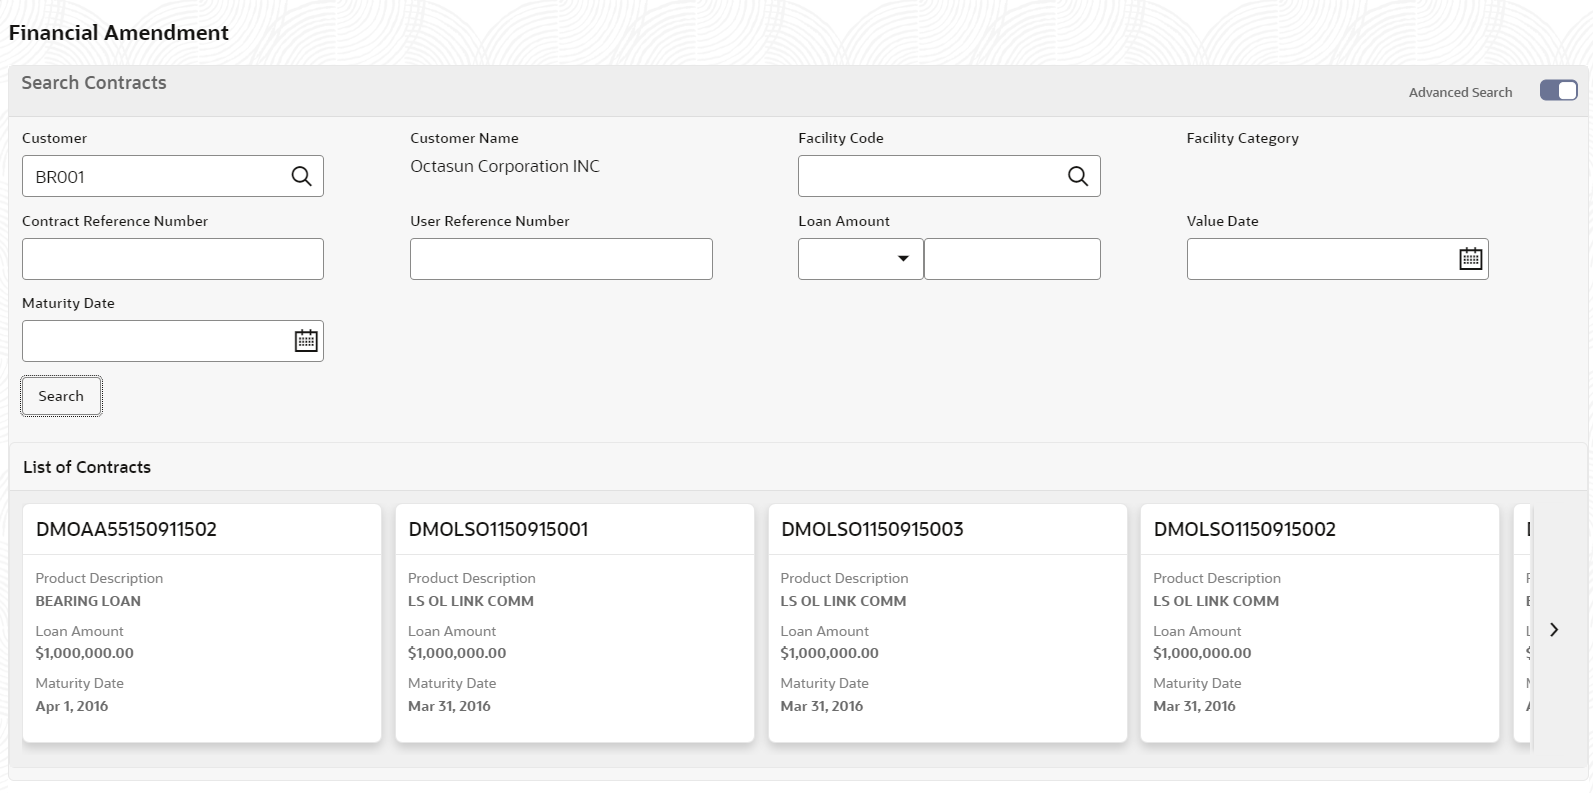The height and width of the screenshot is (793, 1593).
Task: Click the Value Date text input
Action: click(1320, 259)
